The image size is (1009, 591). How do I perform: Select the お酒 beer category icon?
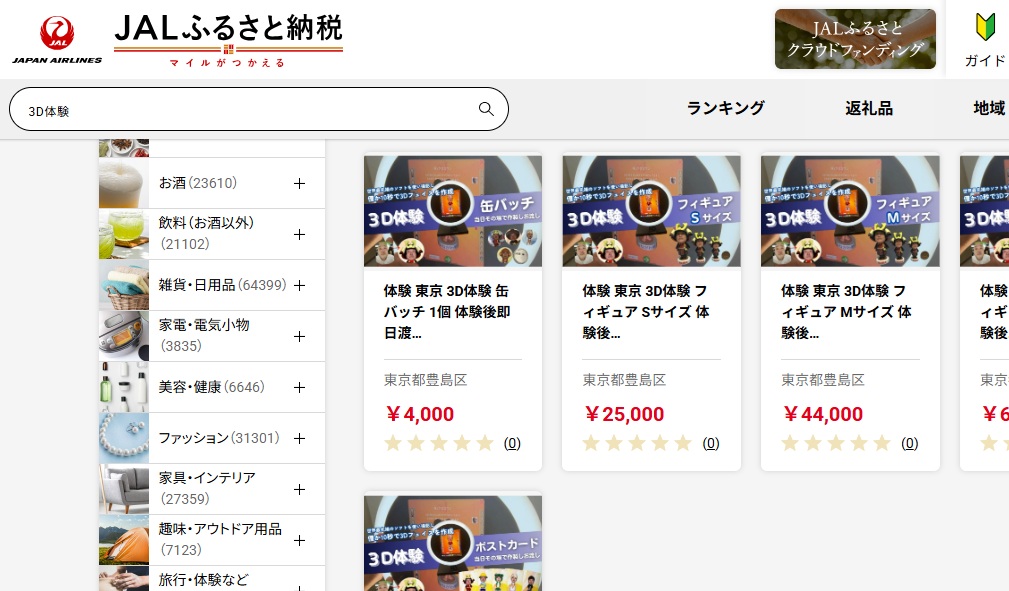click(124, 183)
